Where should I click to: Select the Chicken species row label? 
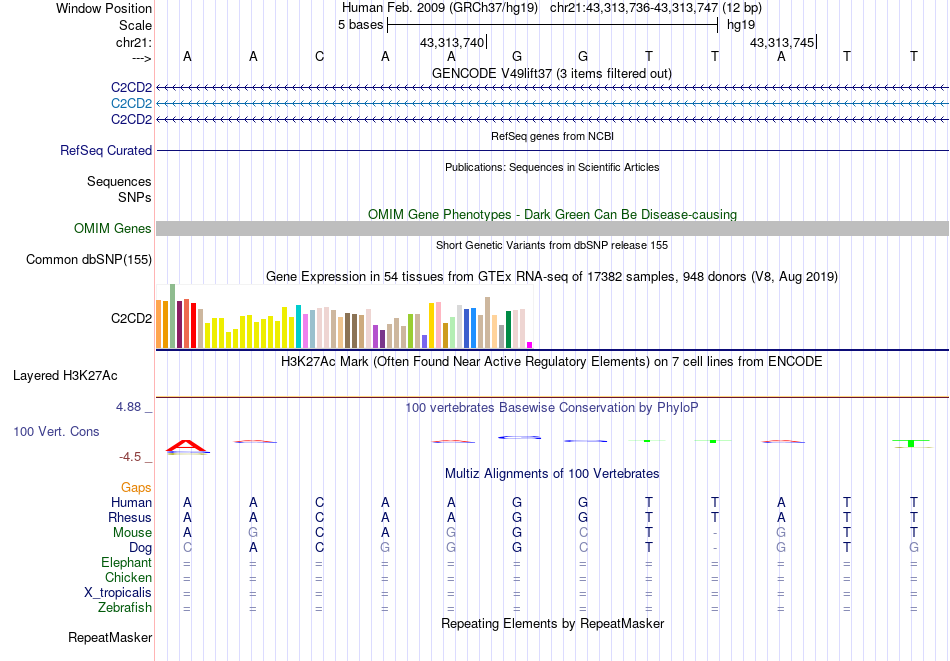point(128,577)
